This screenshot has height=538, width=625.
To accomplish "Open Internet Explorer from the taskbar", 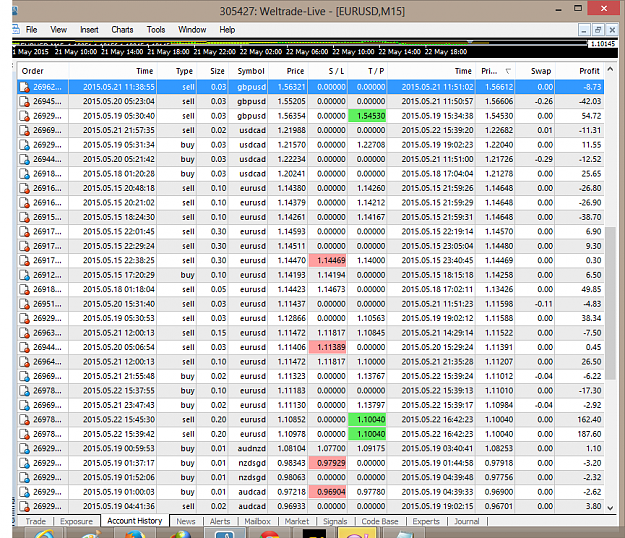I will [44, 533].
